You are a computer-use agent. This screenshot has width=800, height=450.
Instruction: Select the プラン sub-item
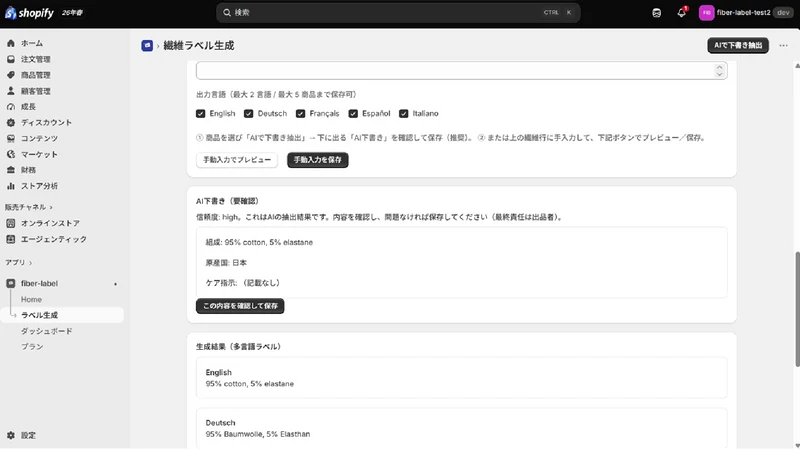32,346
